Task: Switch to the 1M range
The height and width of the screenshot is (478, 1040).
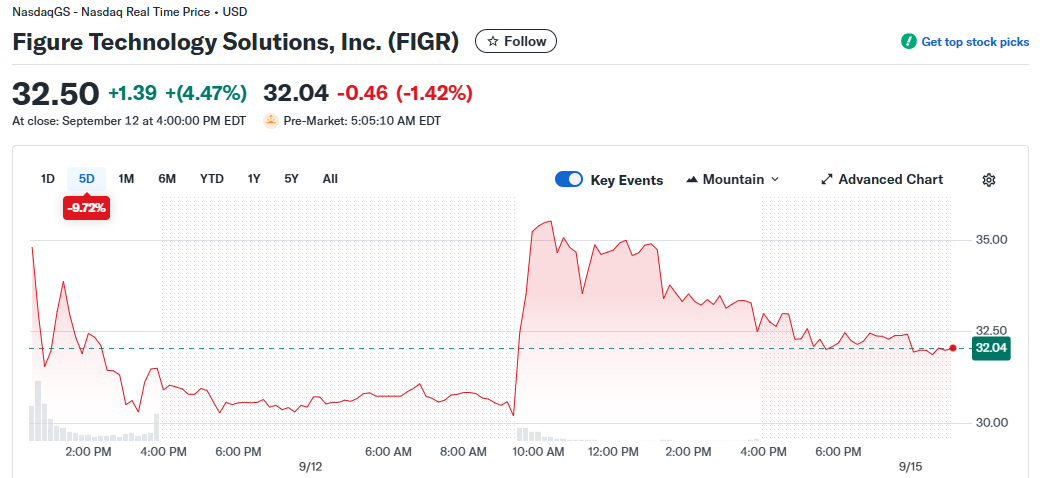Action: (126, 179)
